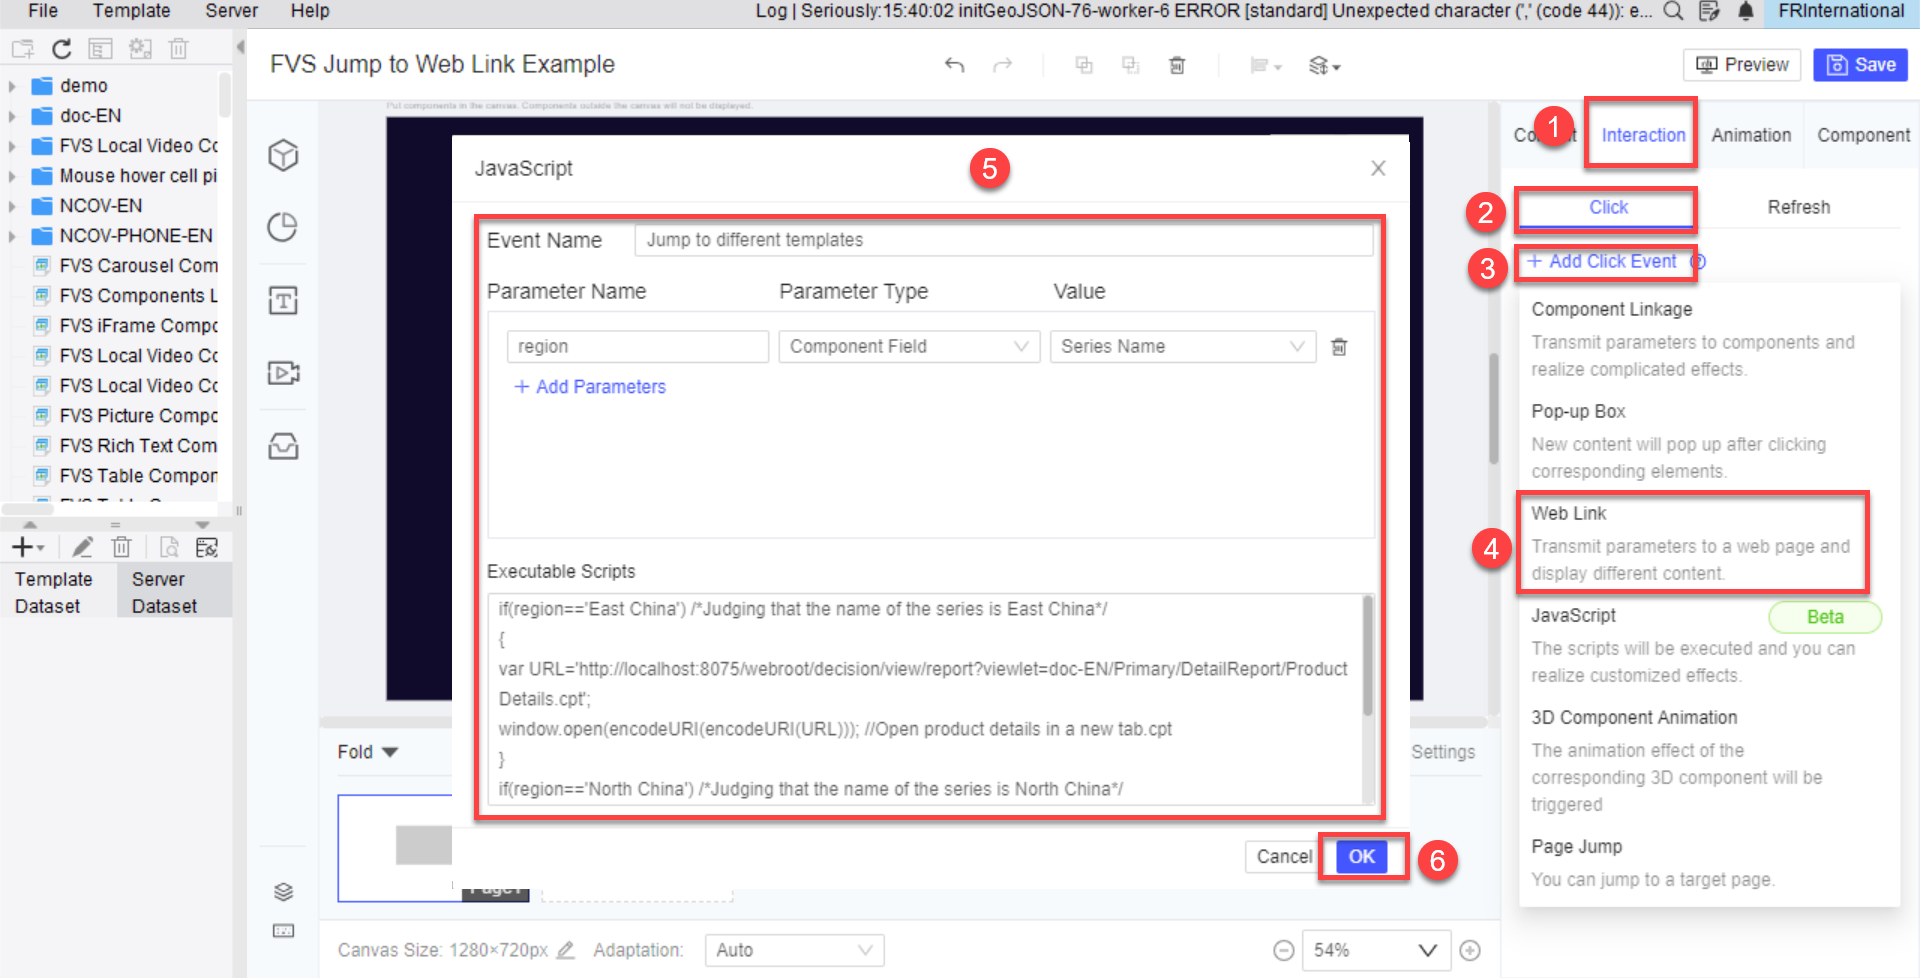Redo the last action in toolbar

1002,65
